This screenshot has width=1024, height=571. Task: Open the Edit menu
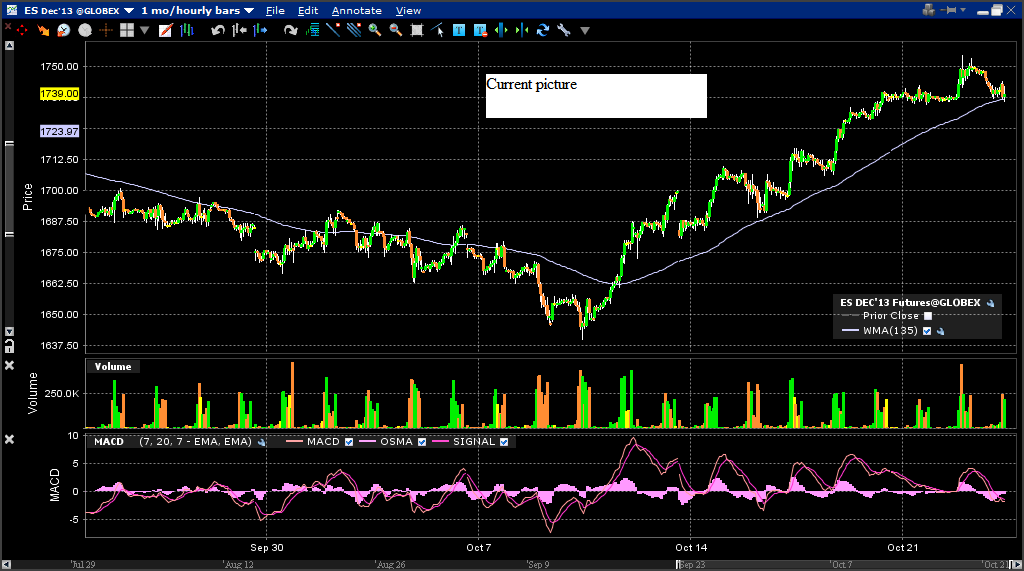[308, 10]
